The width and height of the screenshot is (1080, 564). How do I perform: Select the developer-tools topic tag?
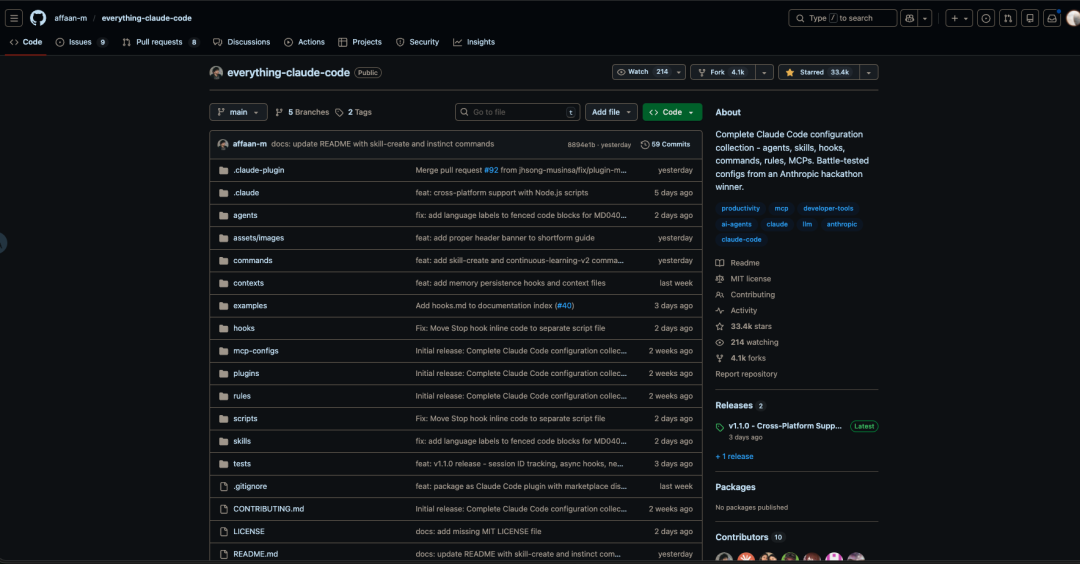click(828, 209)
